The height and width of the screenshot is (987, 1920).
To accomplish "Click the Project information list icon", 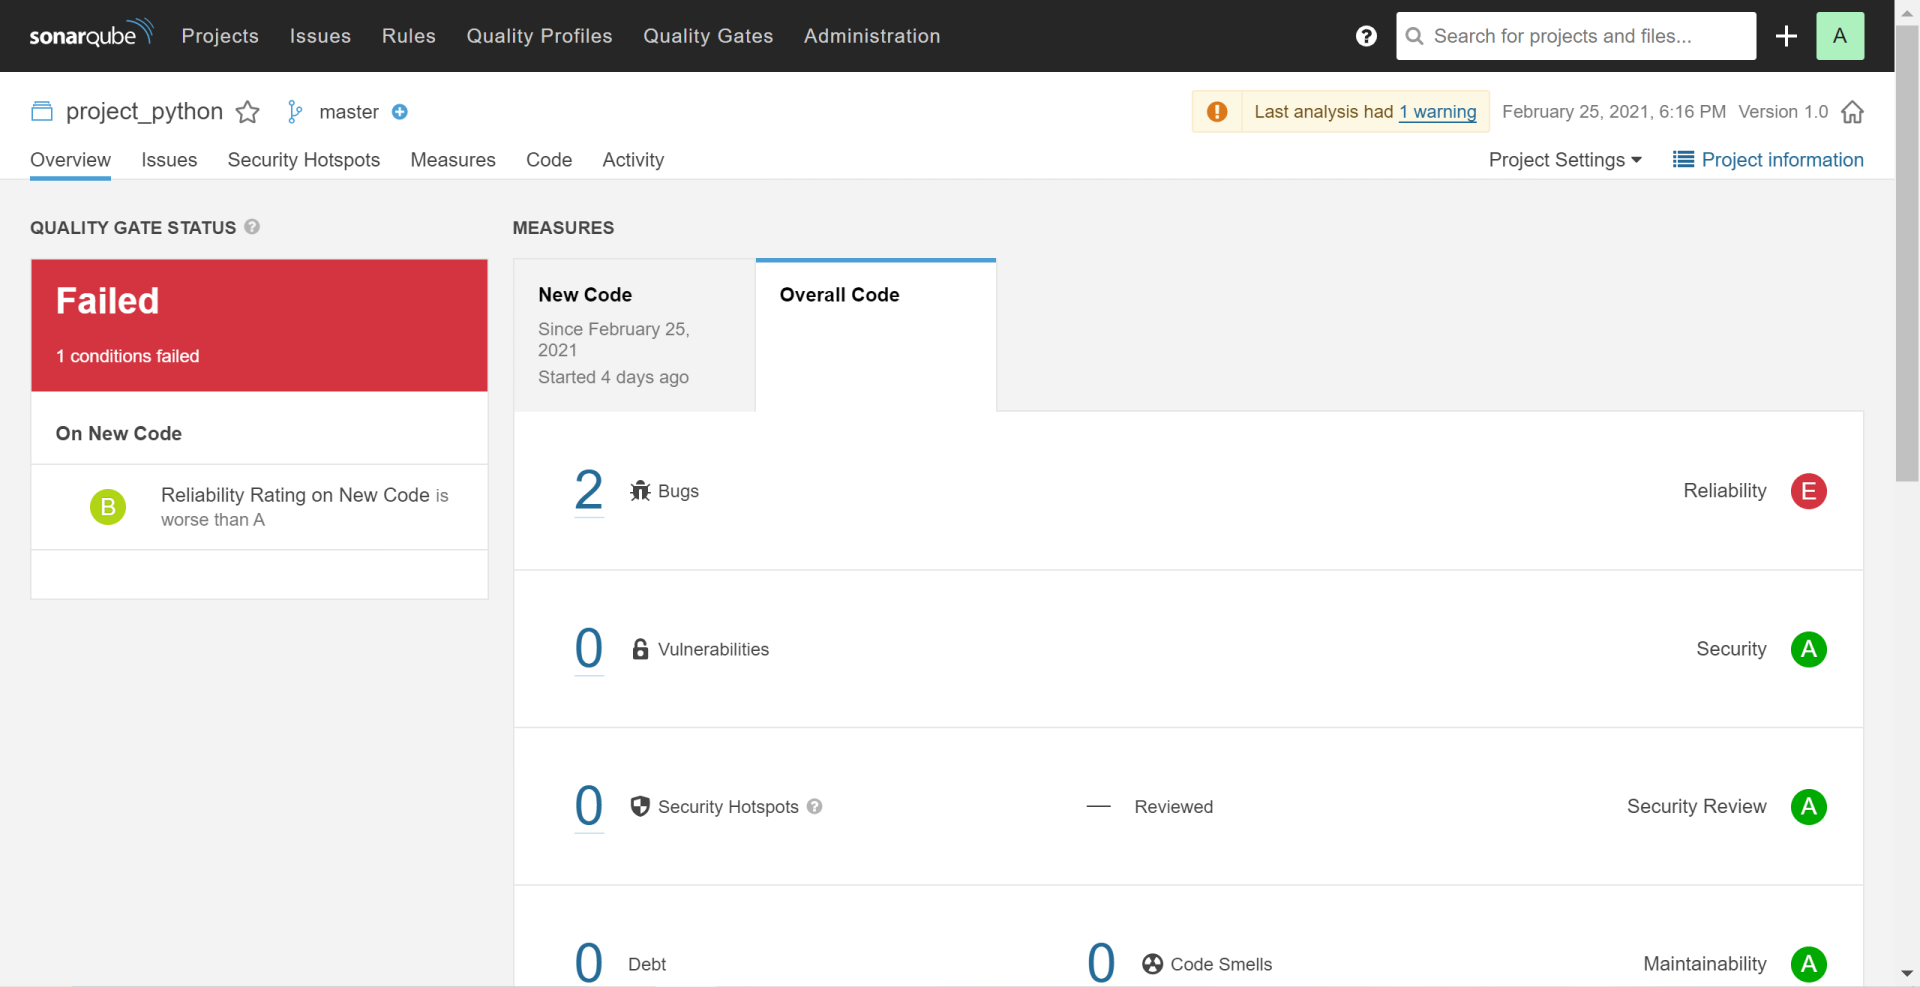I will (x=1683, y=160).
